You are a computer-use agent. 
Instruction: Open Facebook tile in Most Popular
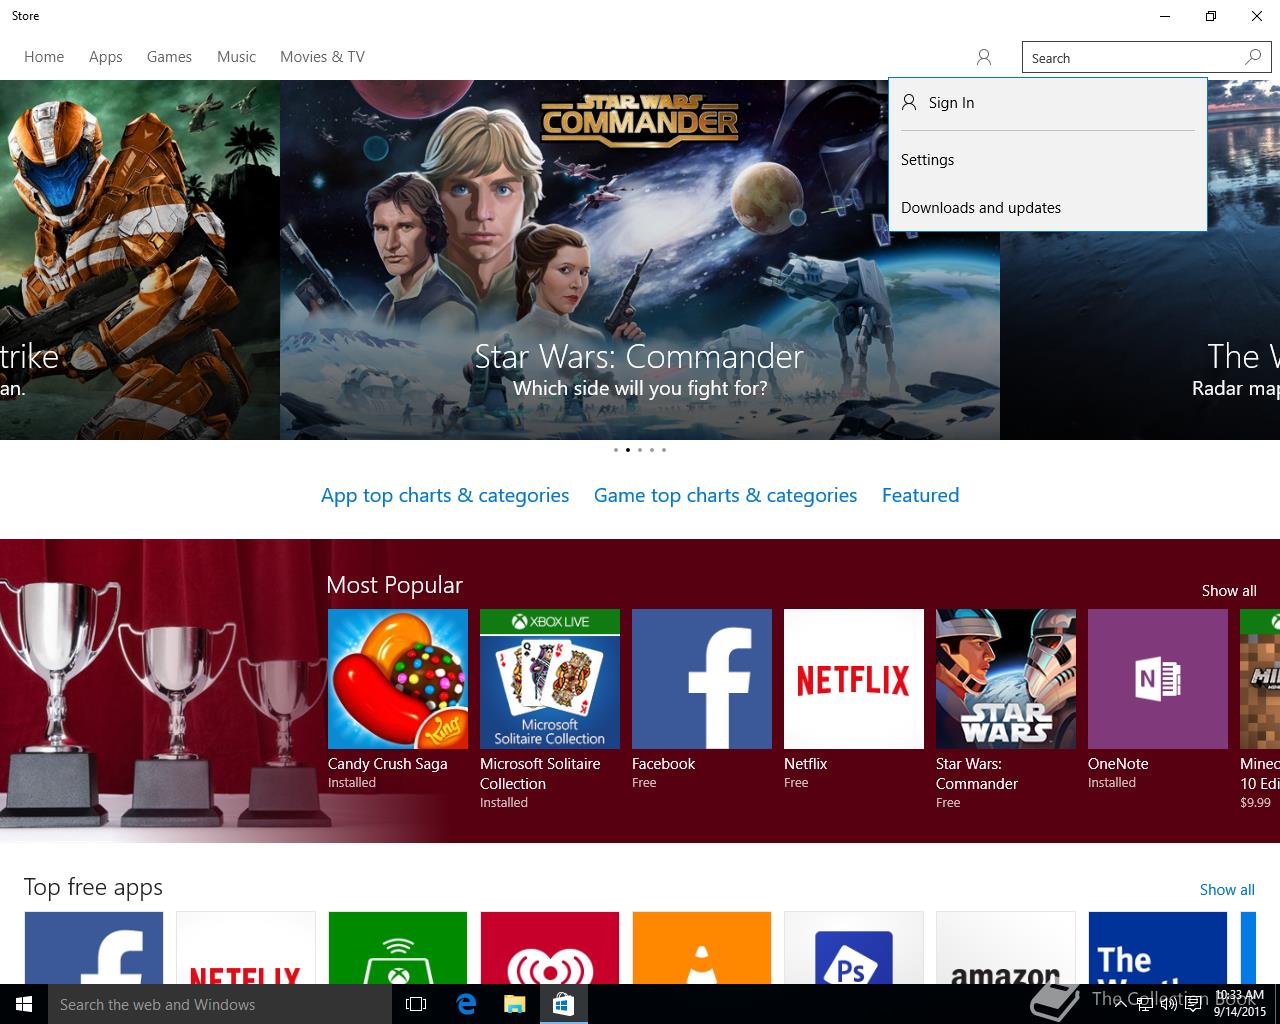coord(702,679)
